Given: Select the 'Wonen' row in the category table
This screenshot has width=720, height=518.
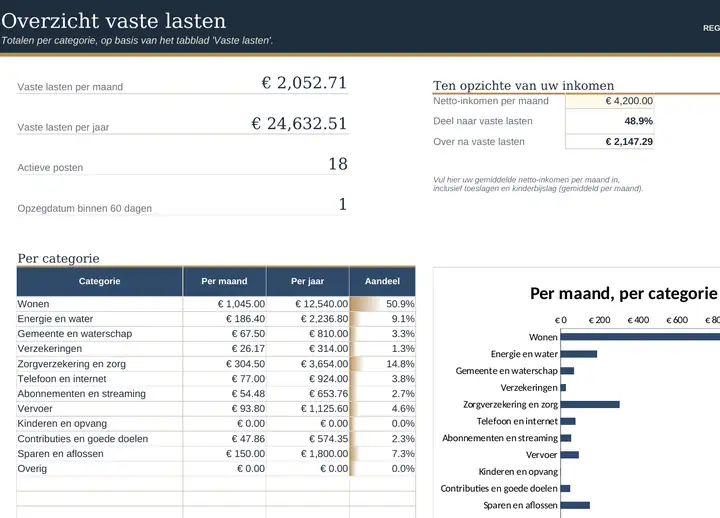Looking at the screenshot, I should (216, 304).
